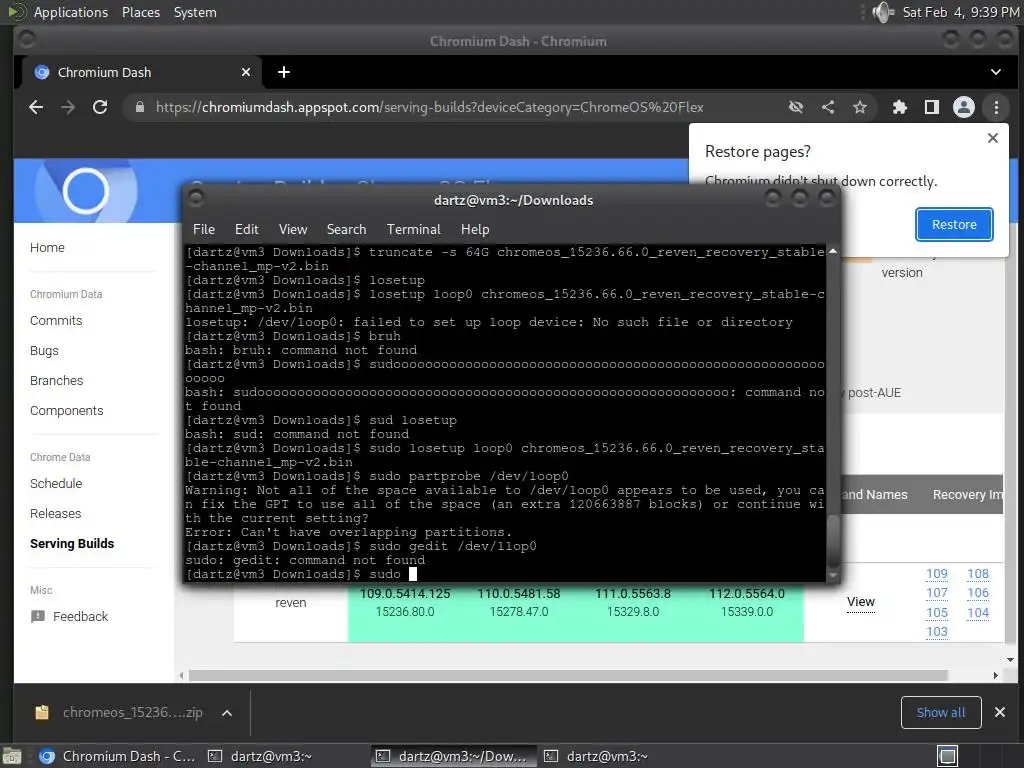Open Commits in Dash sidebar
The width and height of the screenshot is (1024, 768).
[x=56, y=321]
